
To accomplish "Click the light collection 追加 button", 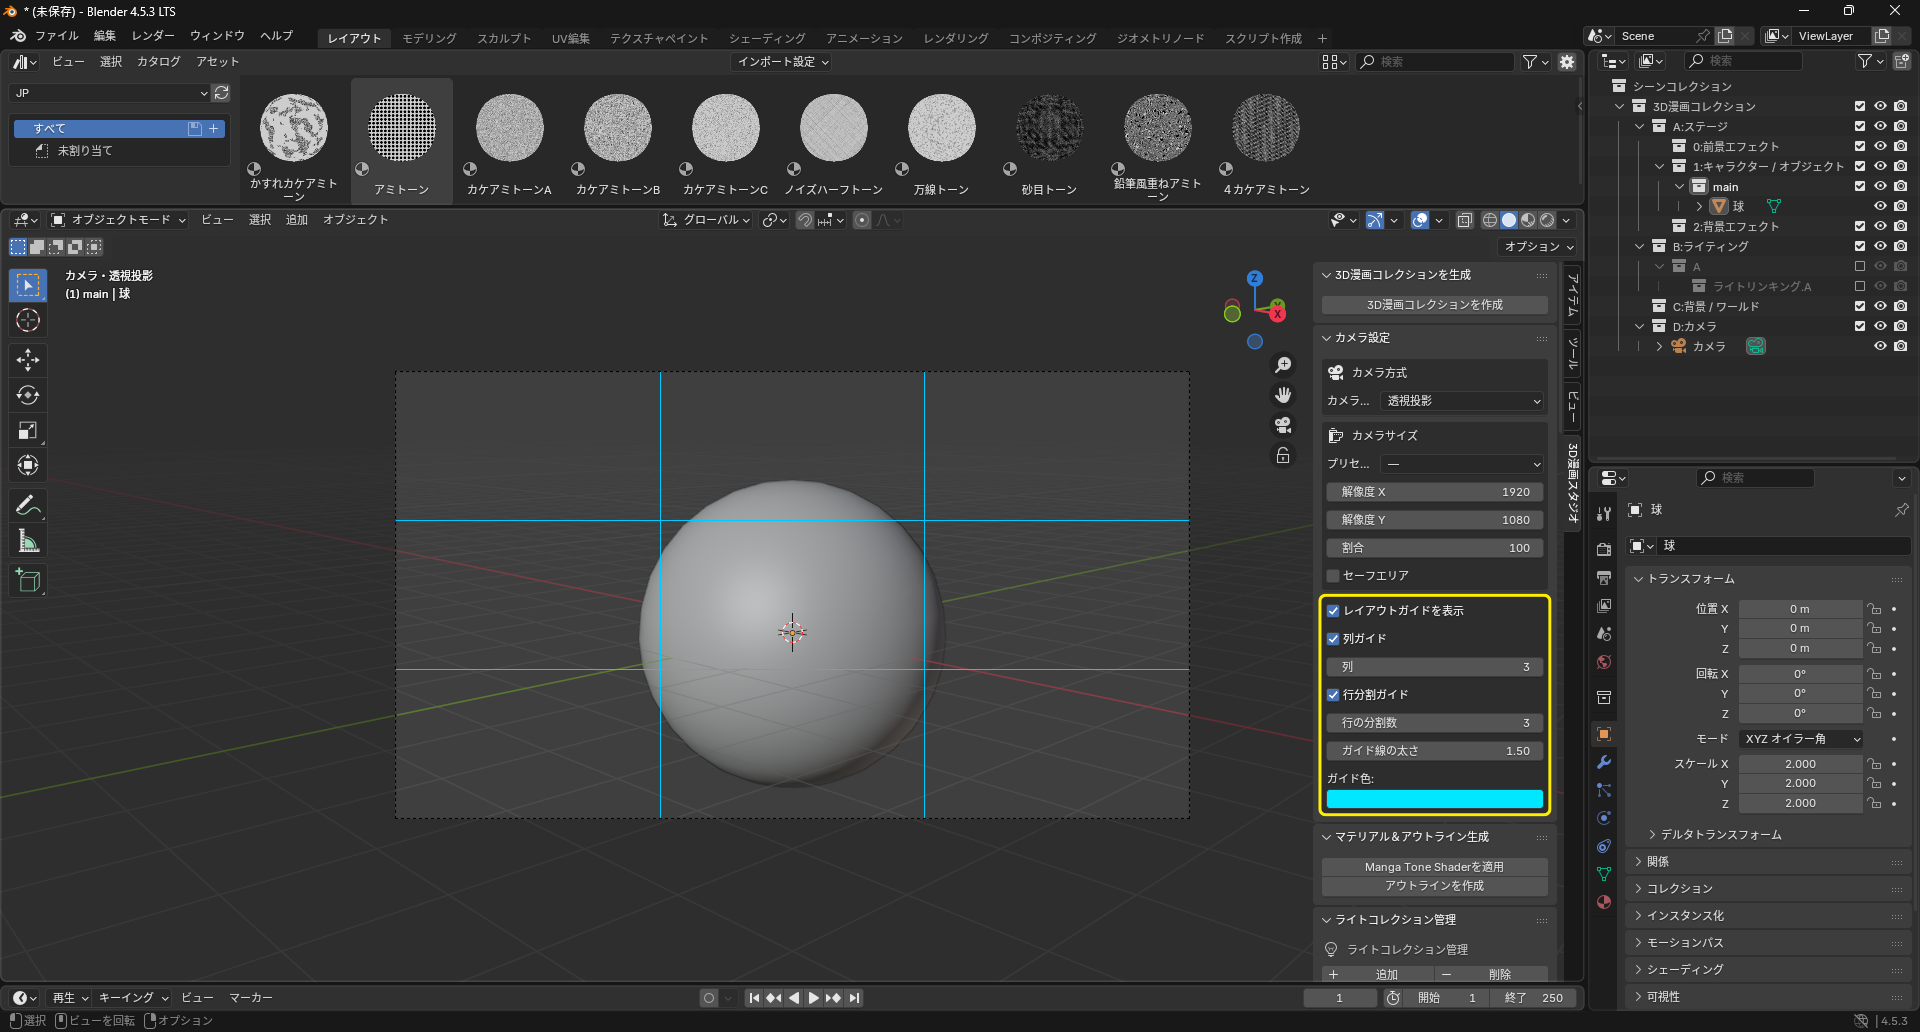I will (x=1377, y=974).
